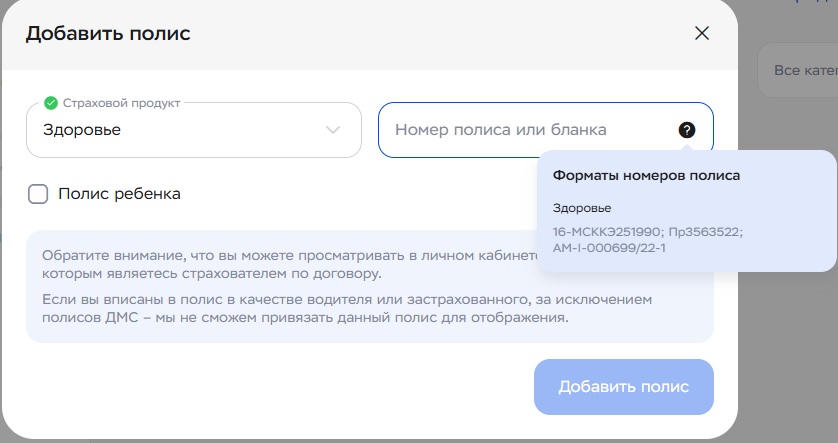Select the example number 16-МСККЭ251990

(607, 232)
